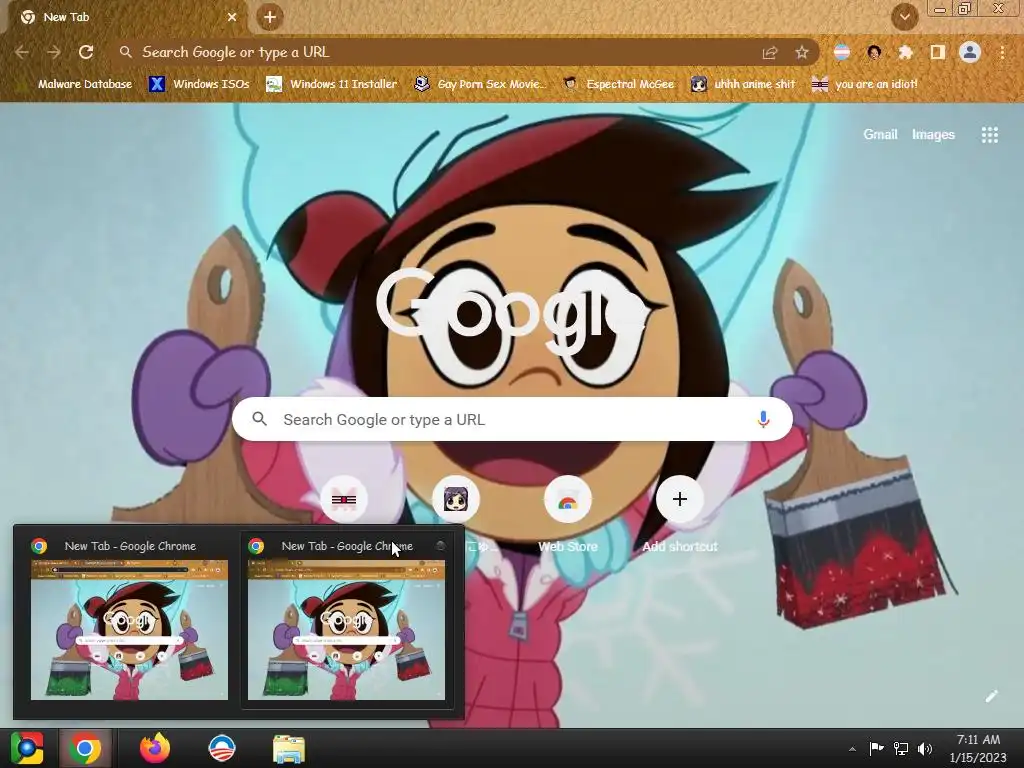The width and height of the screenshot is (1024, 768).
Task: Show hidden tray icons arrow
Action: tap(852, 749)
